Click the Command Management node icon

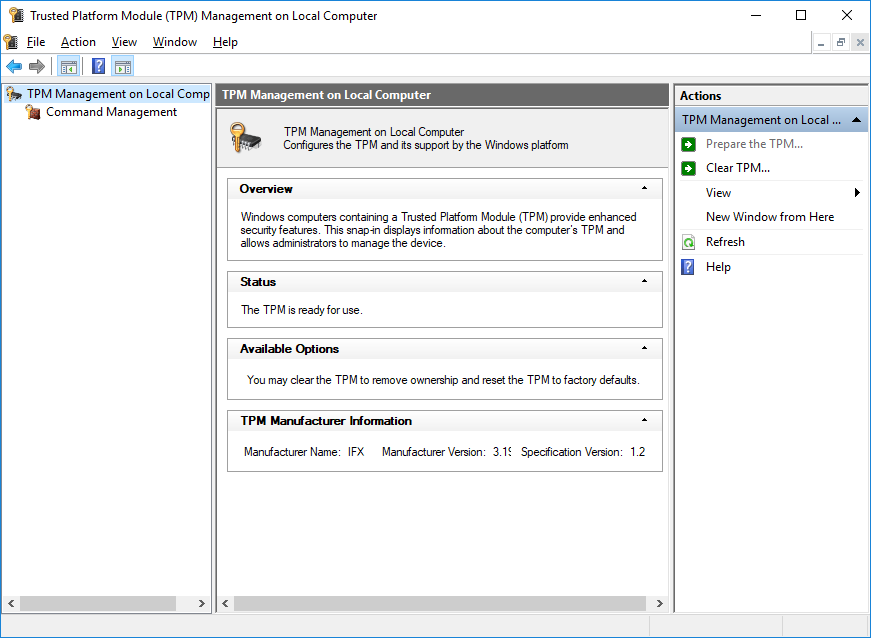[x=33, y=112]
